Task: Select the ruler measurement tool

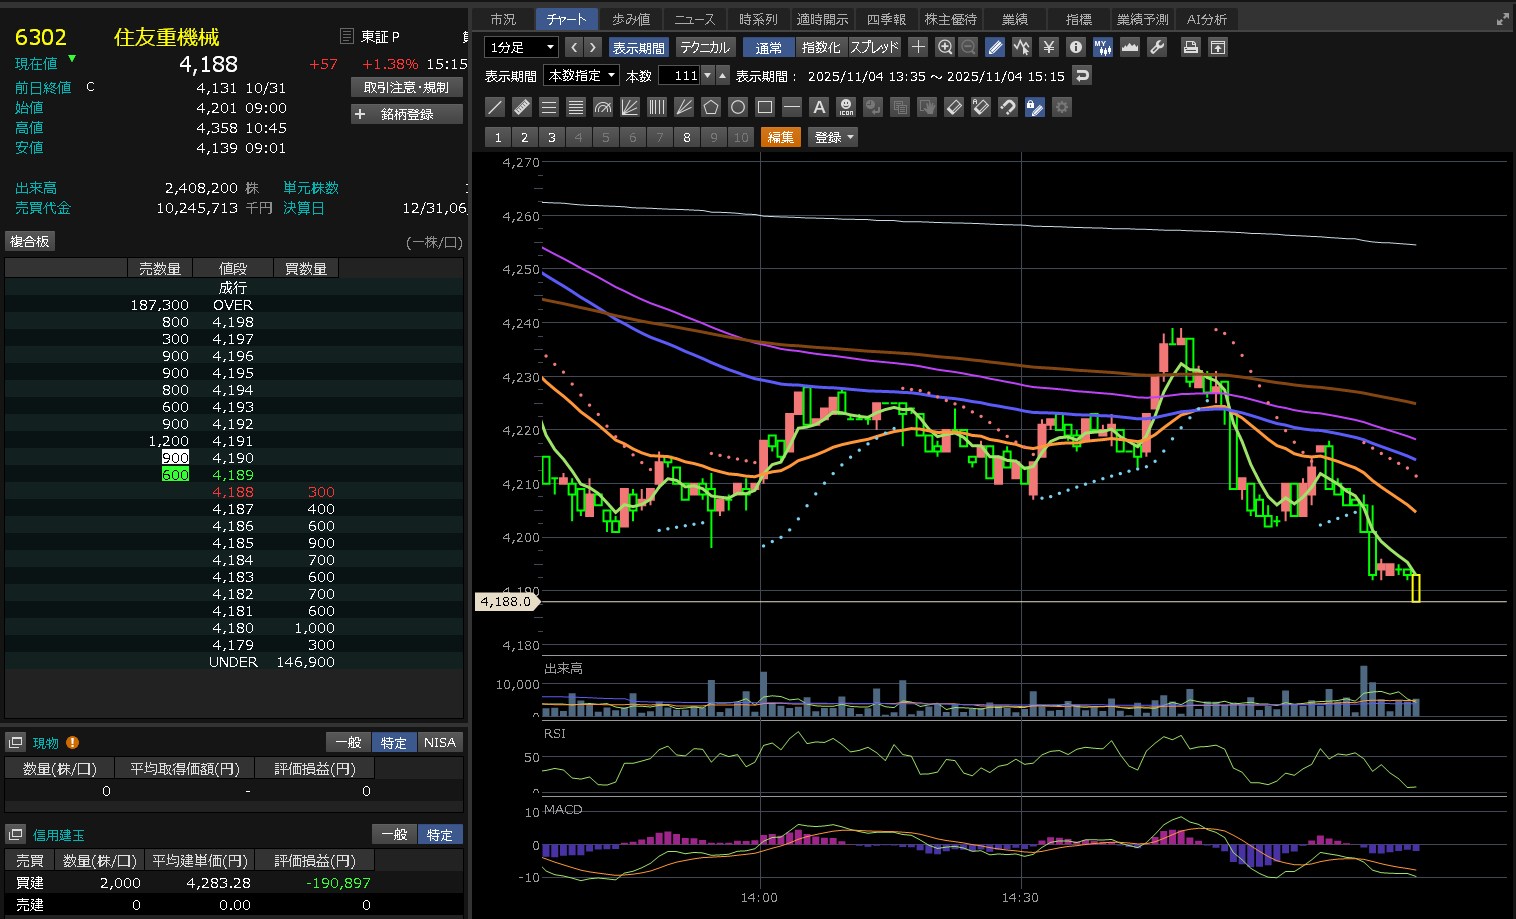Action: click(x=522, y=107)
